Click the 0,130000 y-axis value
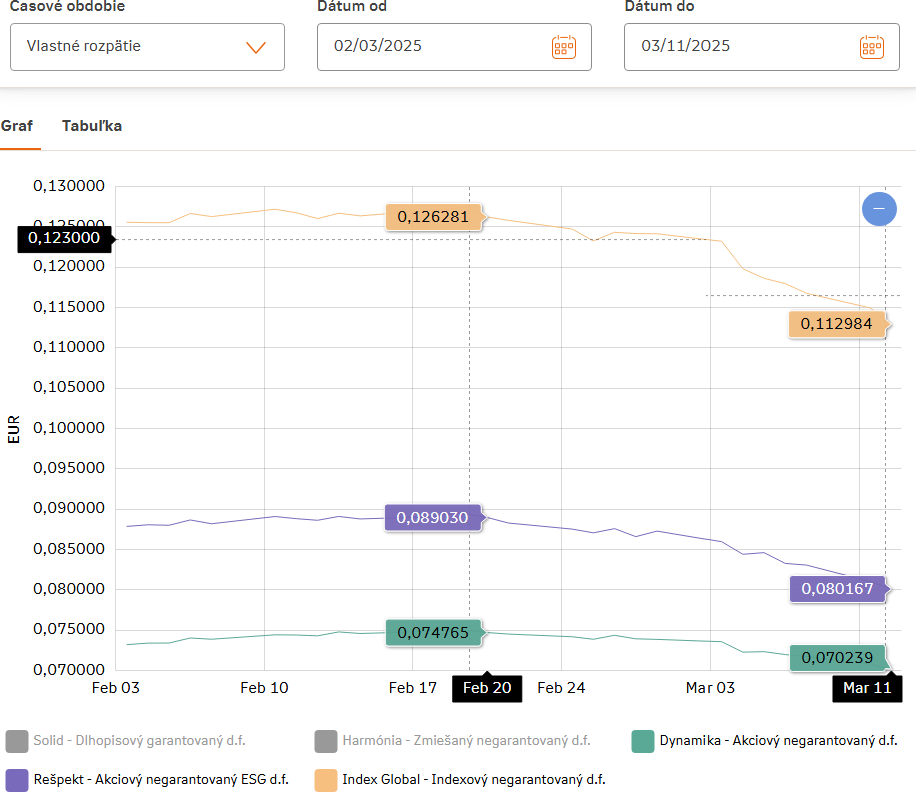This screenshot has height=802, width=916. click(x=69, y=186)
